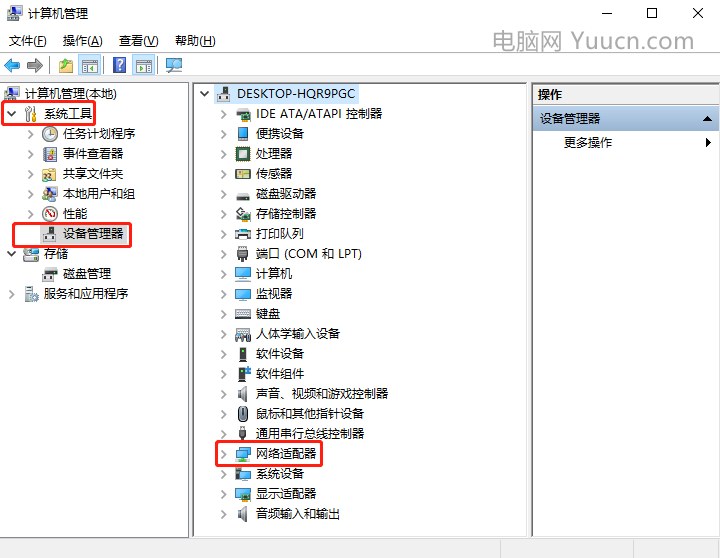Open the 操作(A) menu

tap(83, 41)
